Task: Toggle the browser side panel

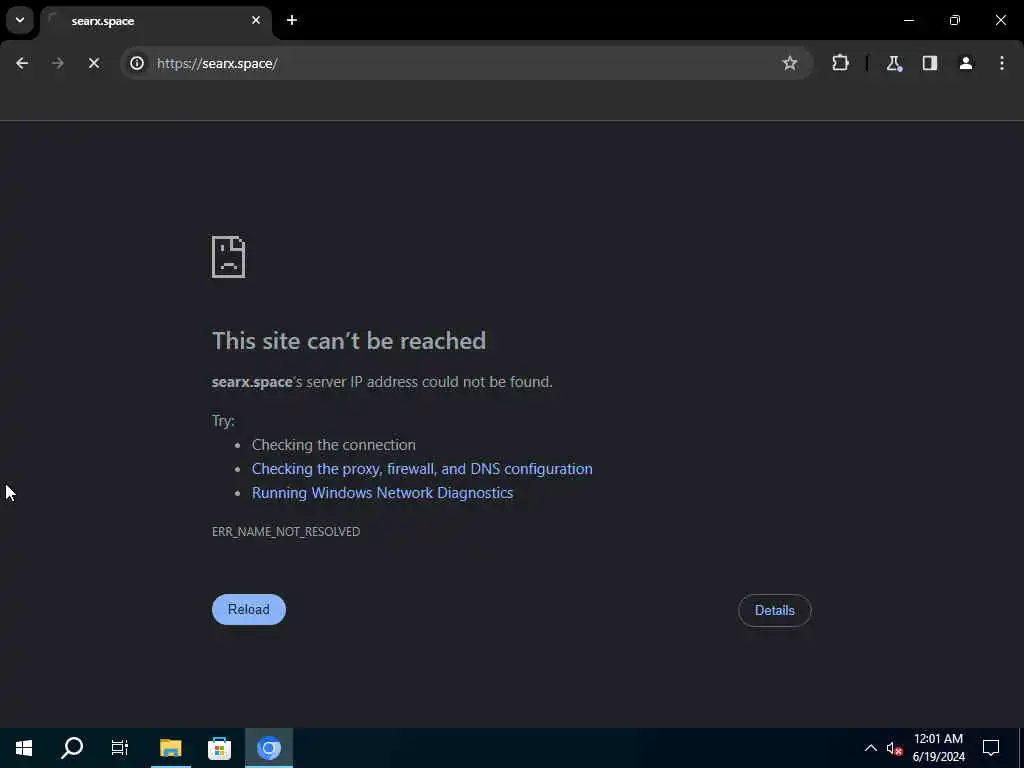Action: pyautogui.click(x=930, y=63)
